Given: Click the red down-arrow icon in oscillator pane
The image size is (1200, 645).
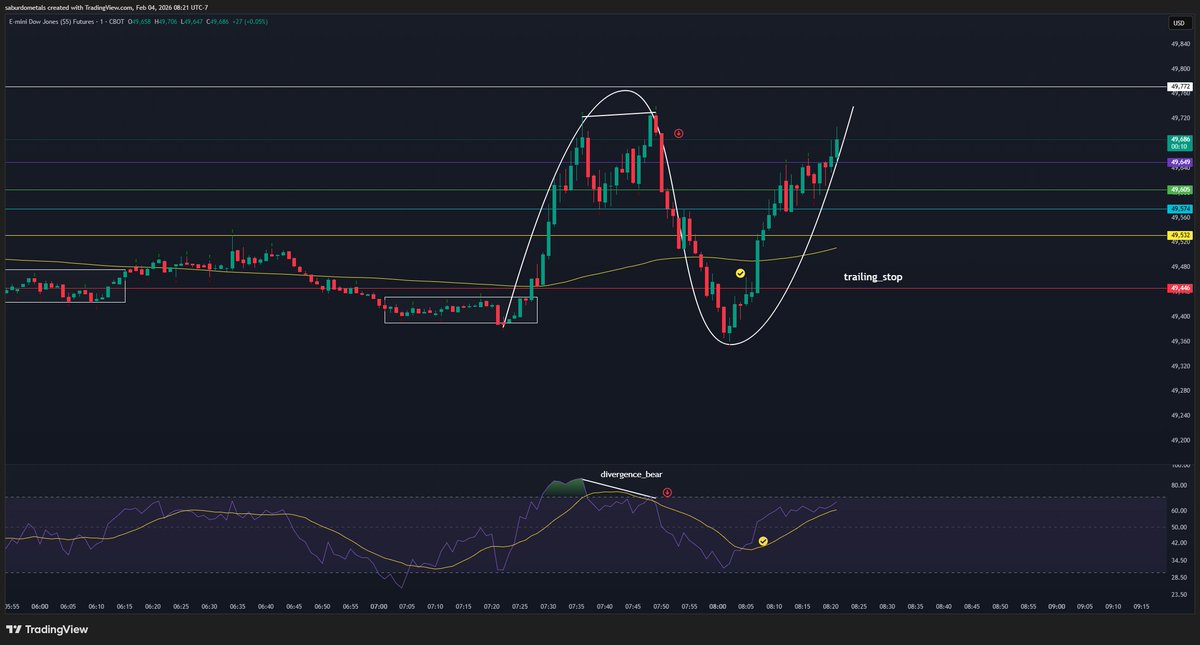Looking at the screenshot, I should click(667, 493).
